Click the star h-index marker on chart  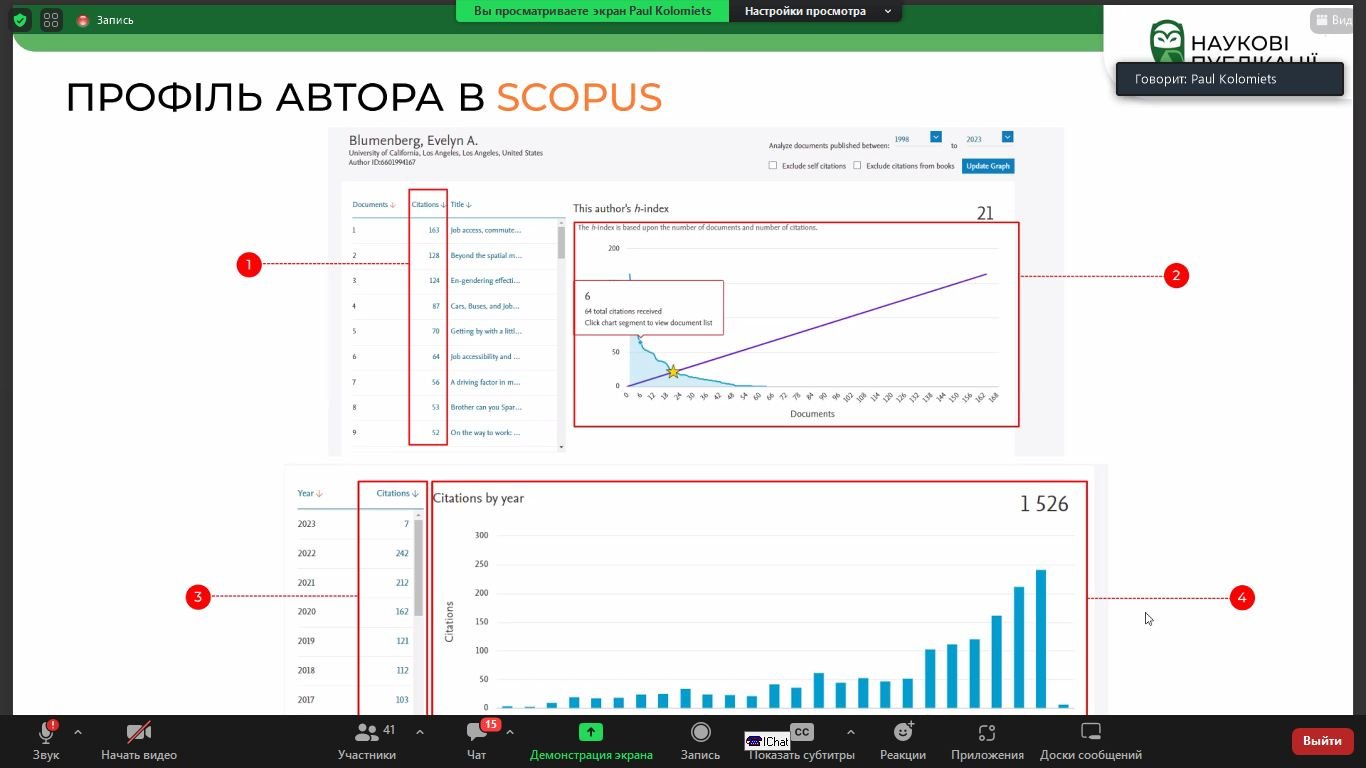673,372
